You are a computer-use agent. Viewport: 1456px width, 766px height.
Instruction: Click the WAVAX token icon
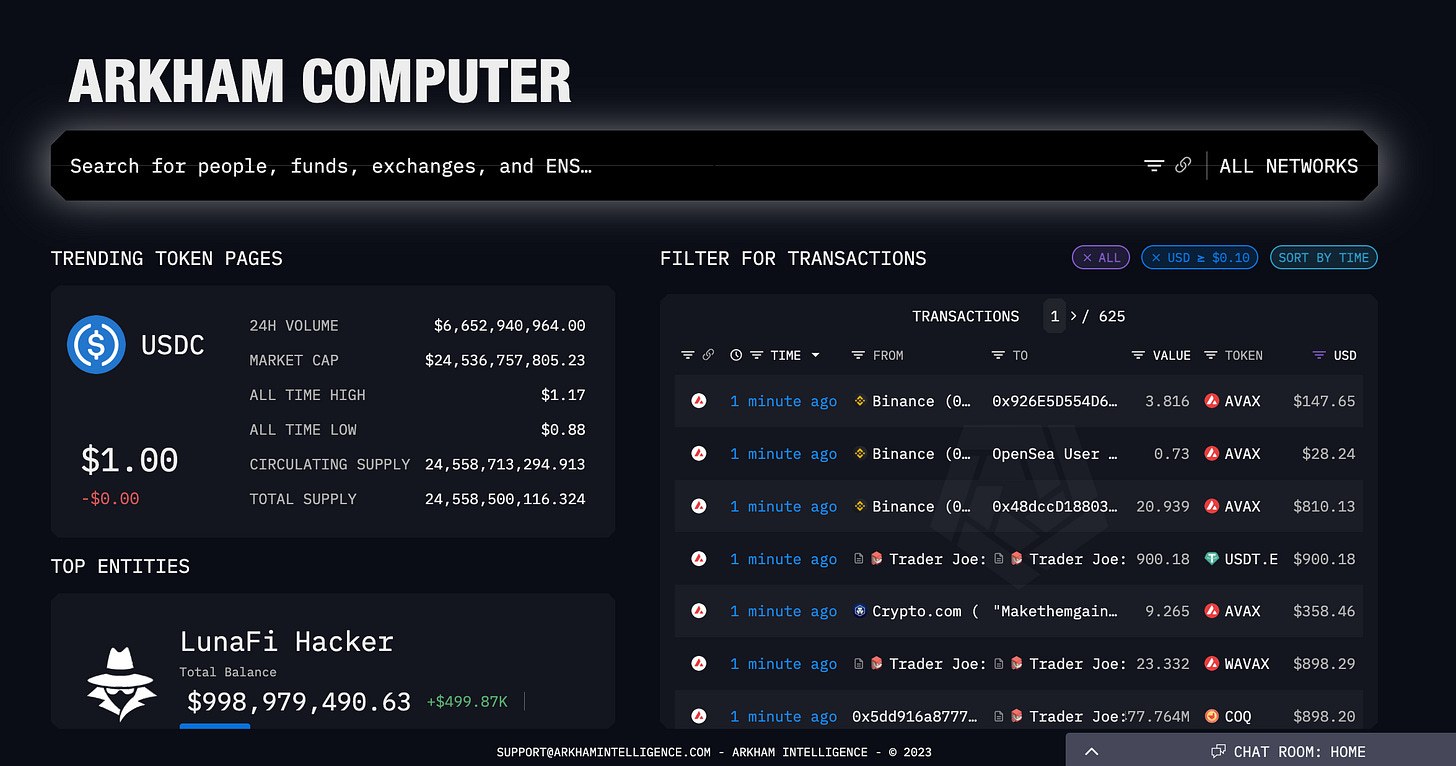point(1212,663)
